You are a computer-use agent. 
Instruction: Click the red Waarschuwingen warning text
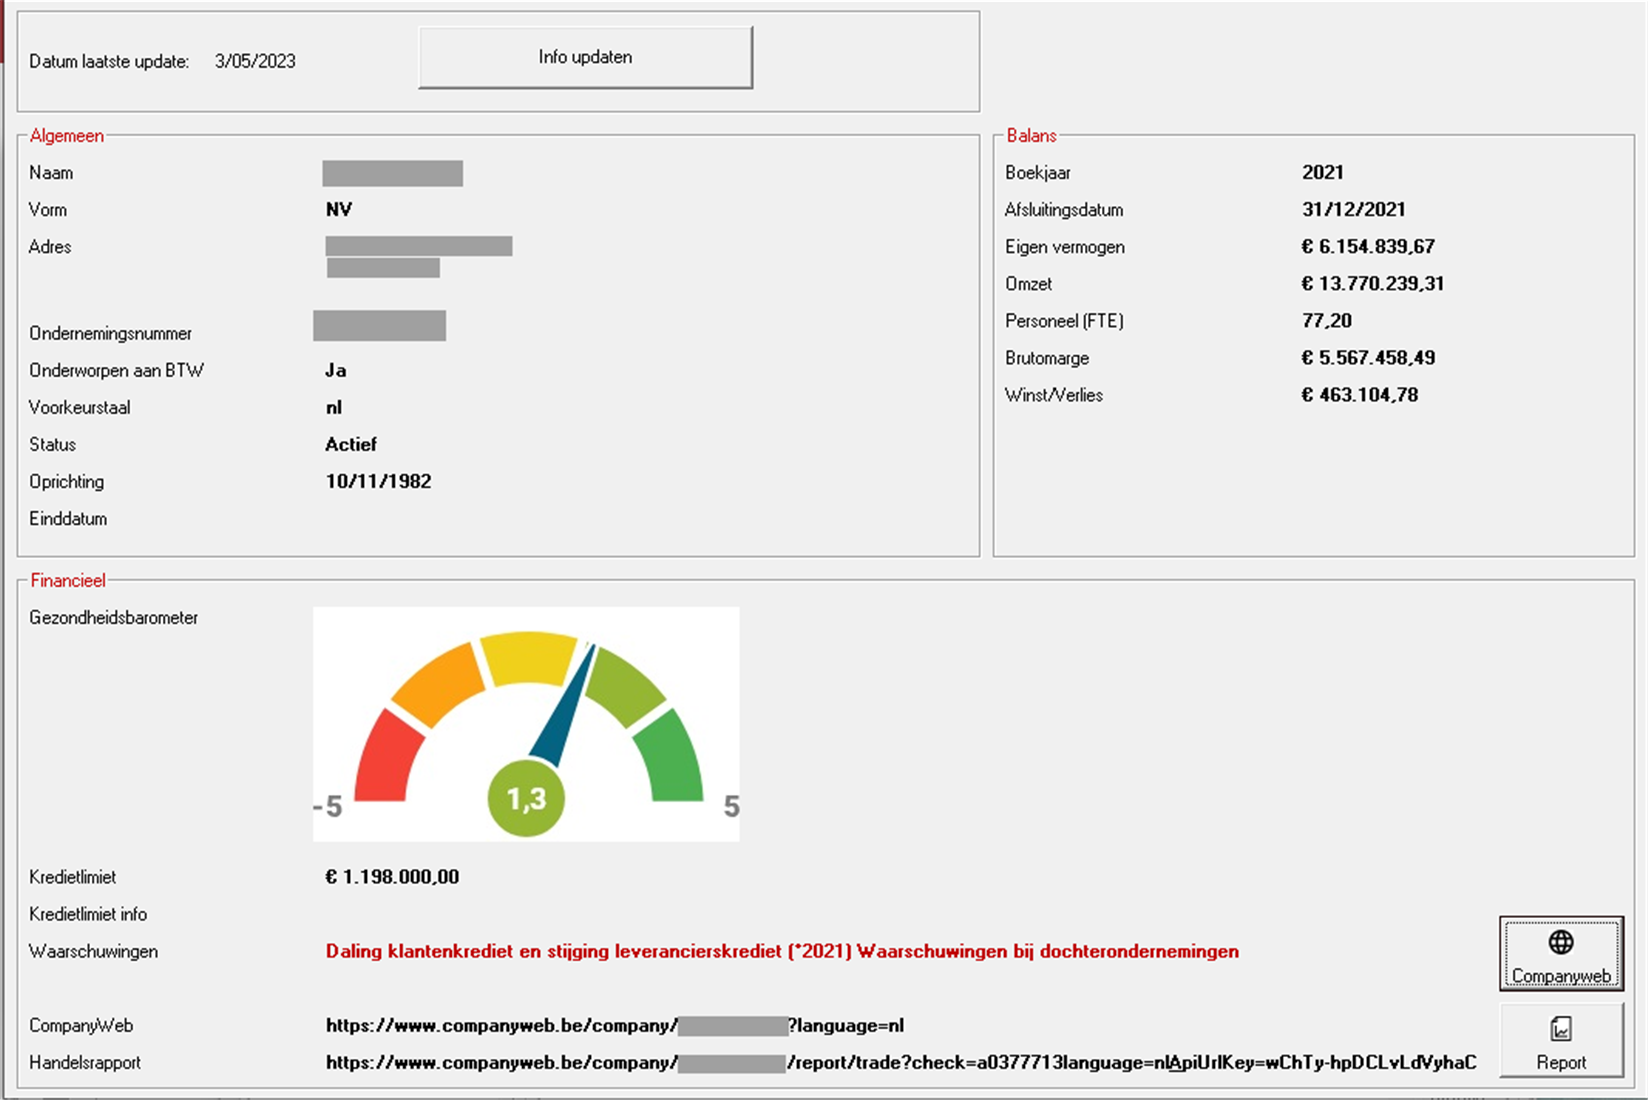[x=781, y=951]
